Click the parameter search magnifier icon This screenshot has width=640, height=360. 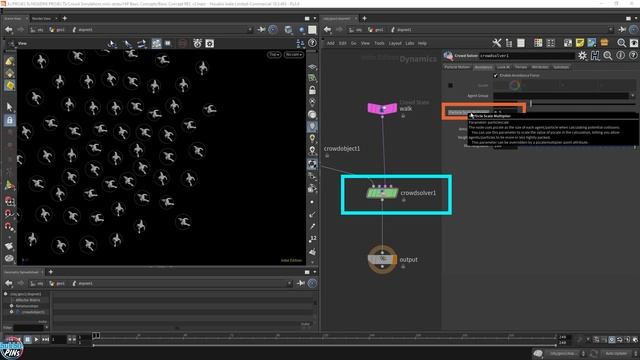[x=608, y=56]
